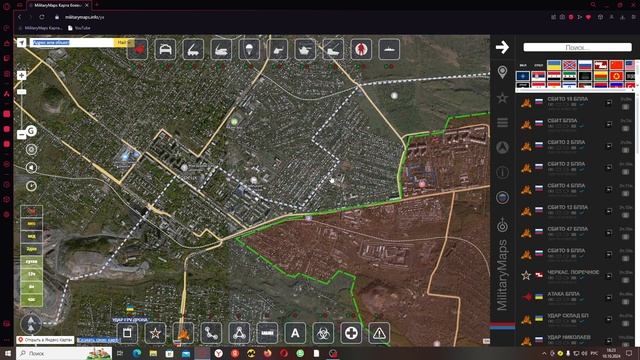This screenshot has width=640, height=360.
Task: Open the YouTube bookmark
Action: click(79, 28)
